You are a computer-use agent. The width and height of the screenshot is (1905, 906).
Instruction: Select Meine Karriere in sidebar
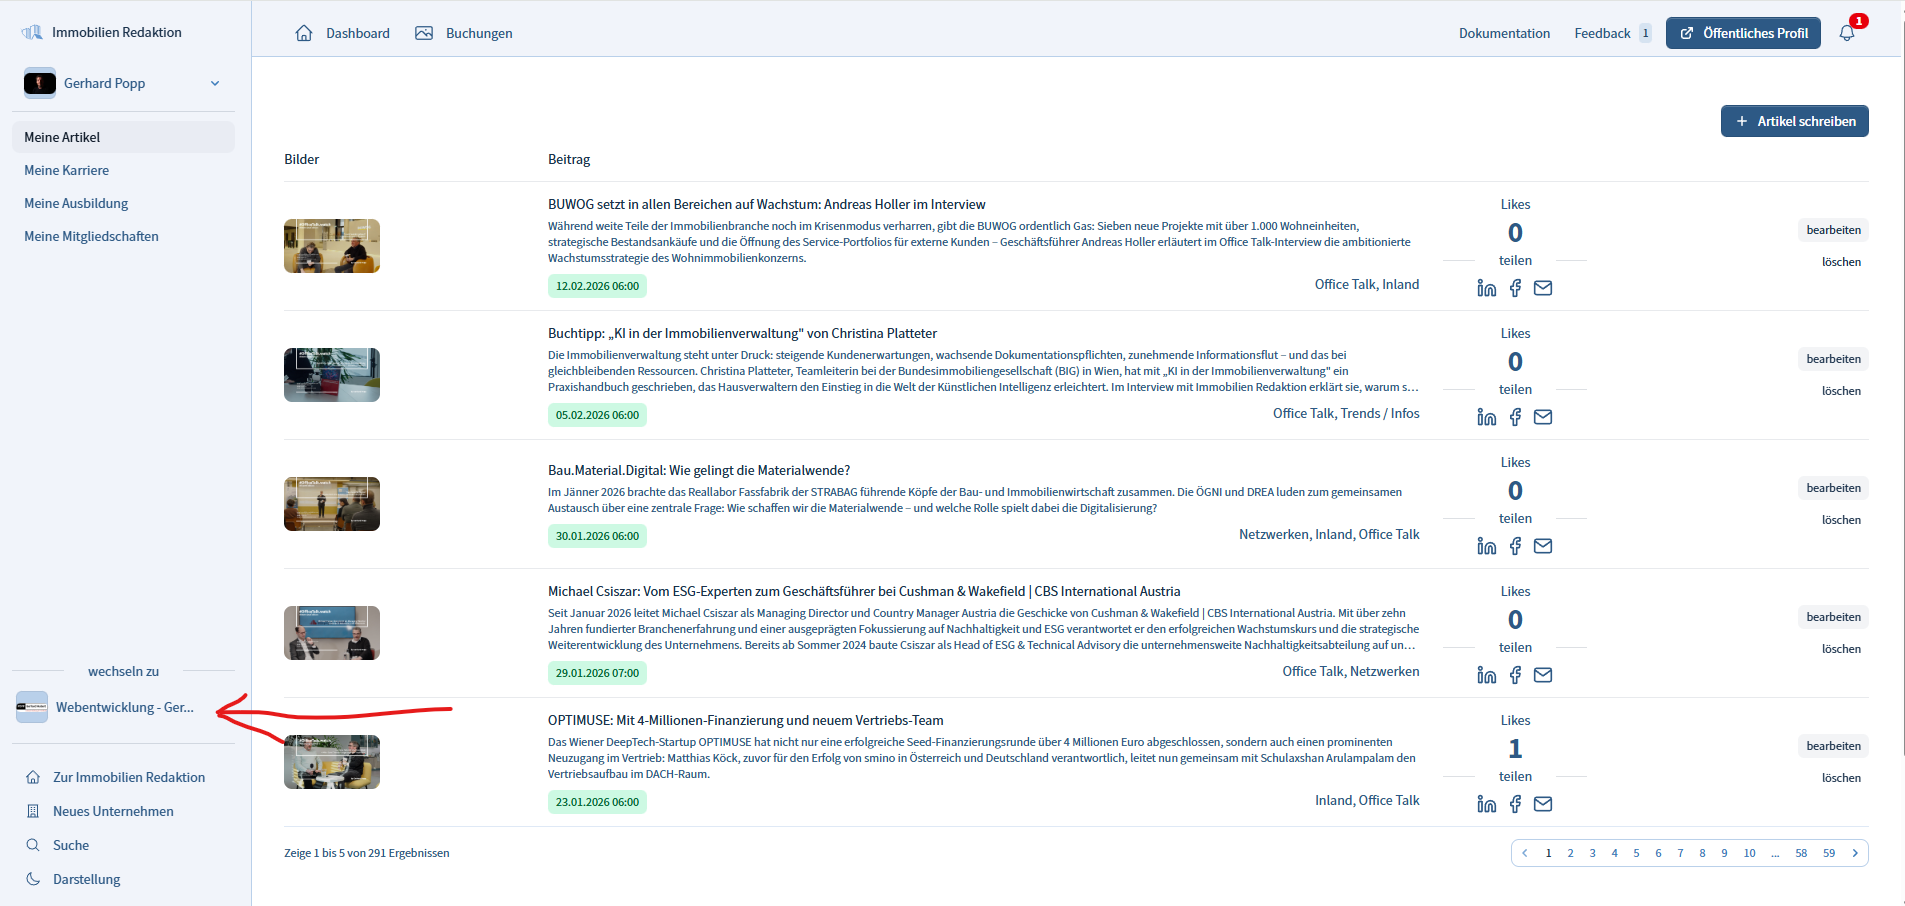[67, 170]
